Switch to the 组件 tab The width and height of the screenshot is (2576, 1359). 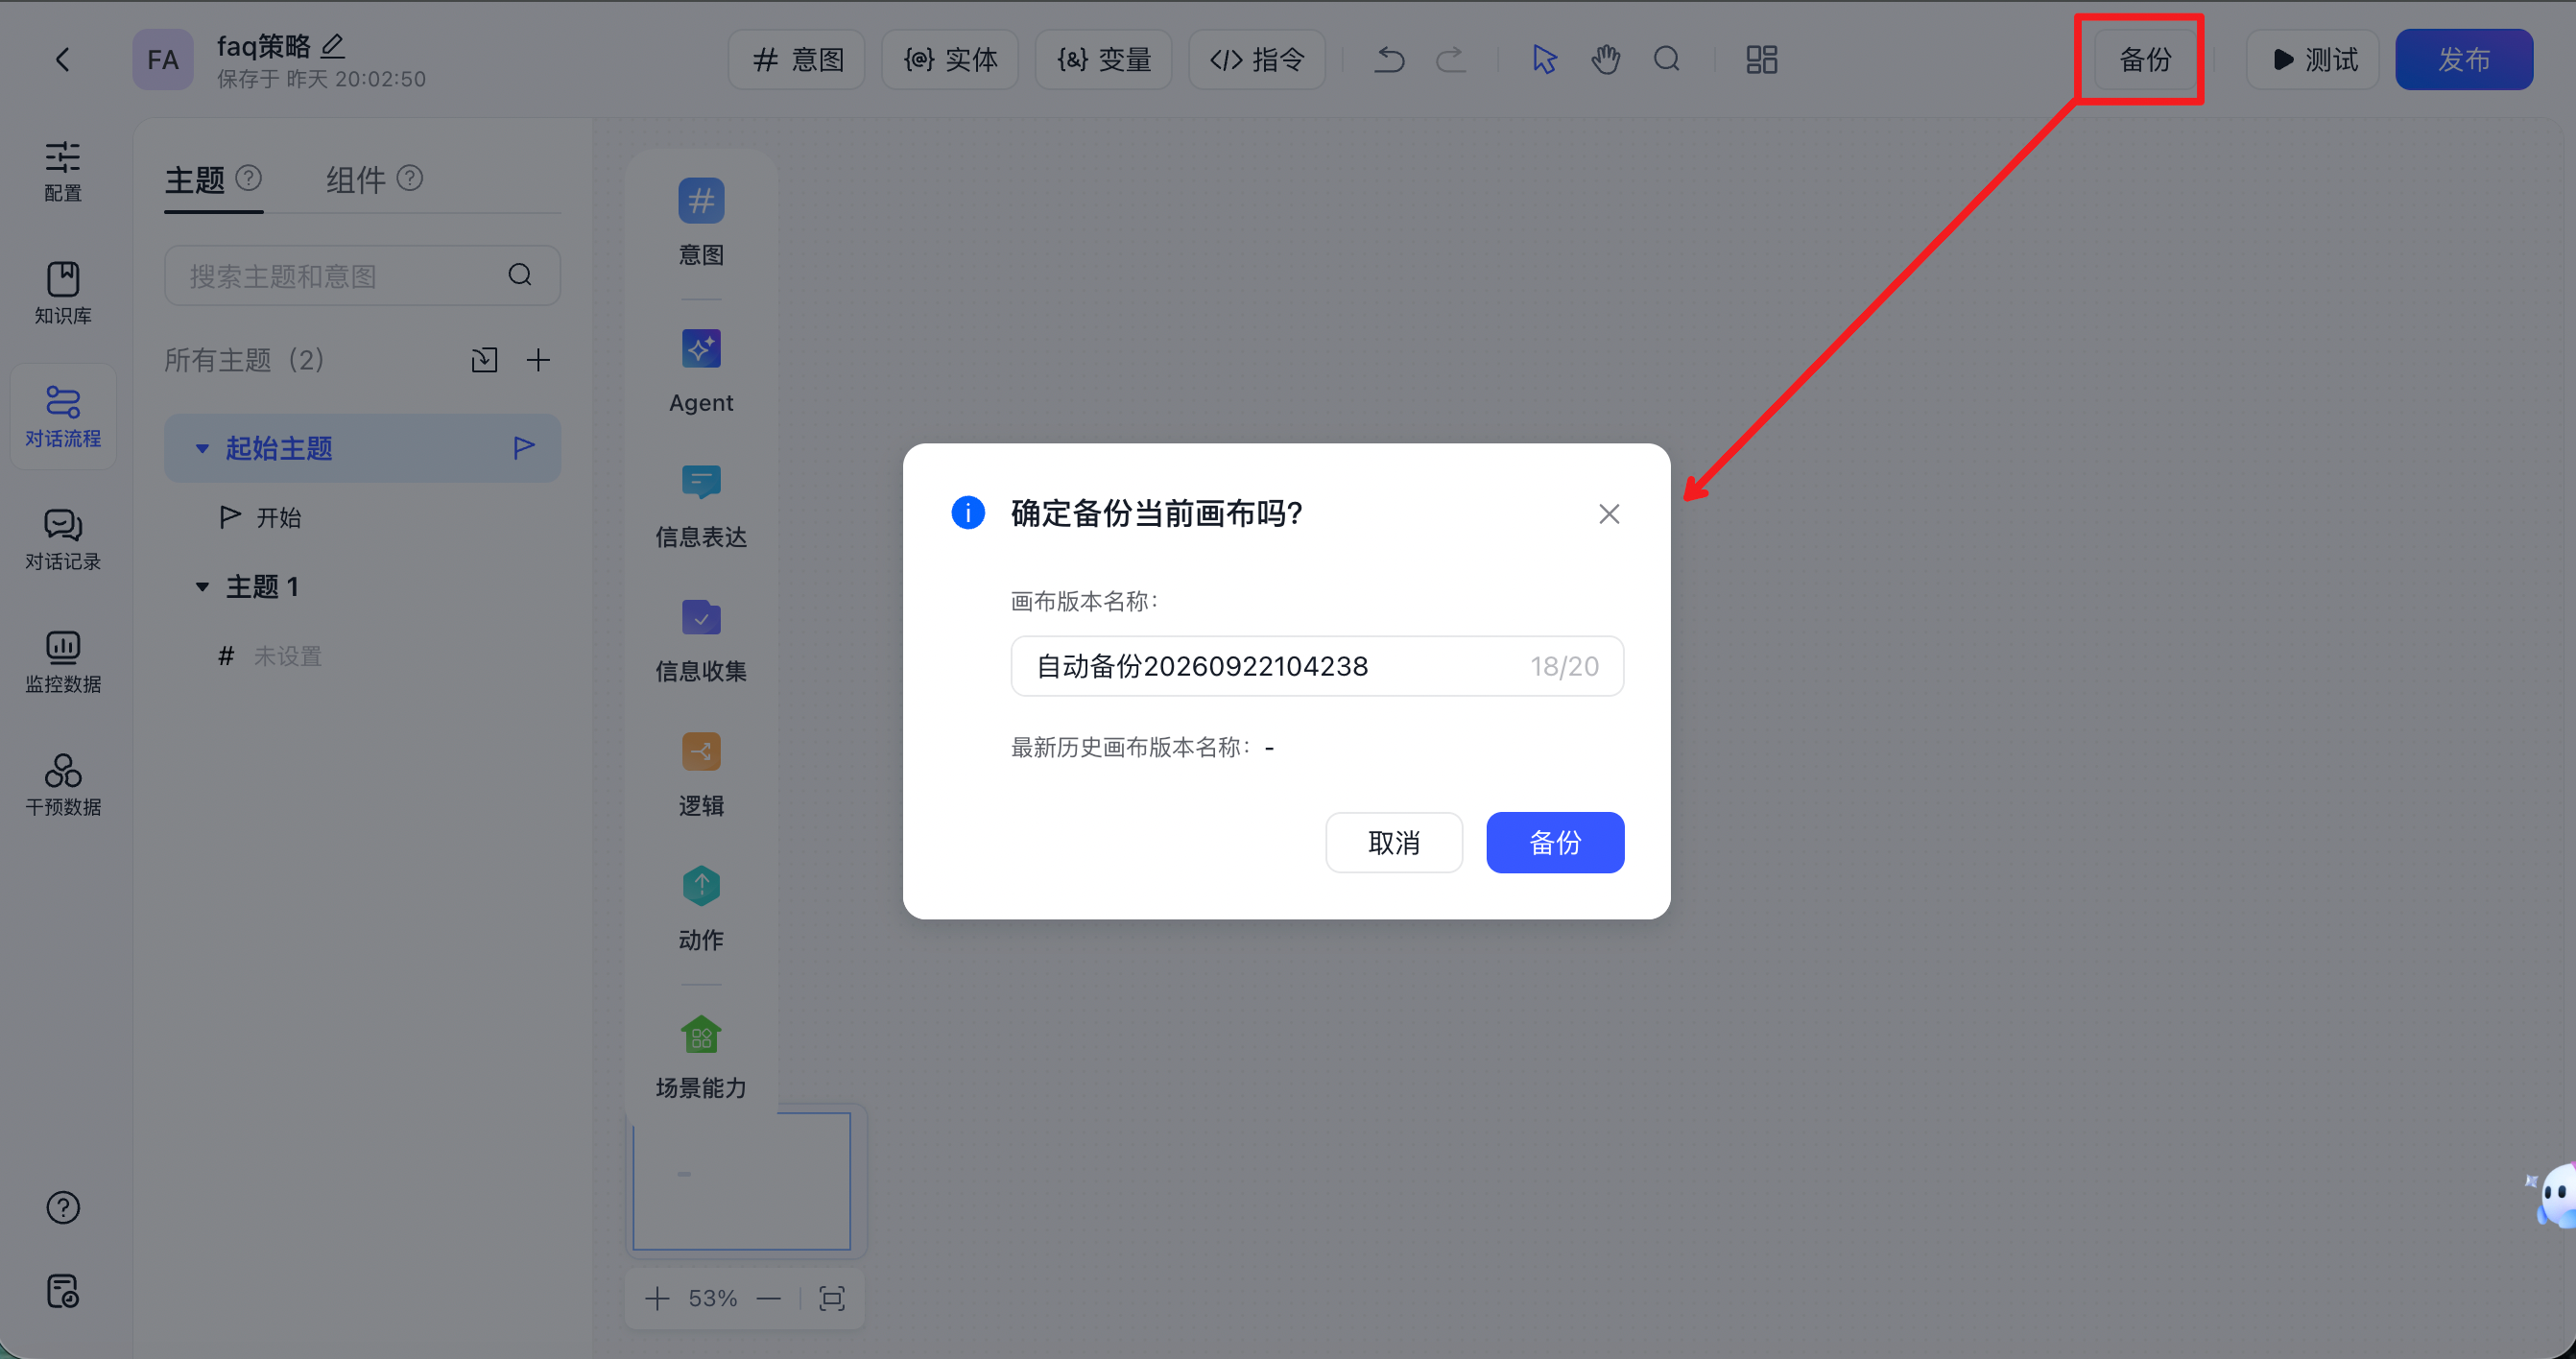pos(356,180)
